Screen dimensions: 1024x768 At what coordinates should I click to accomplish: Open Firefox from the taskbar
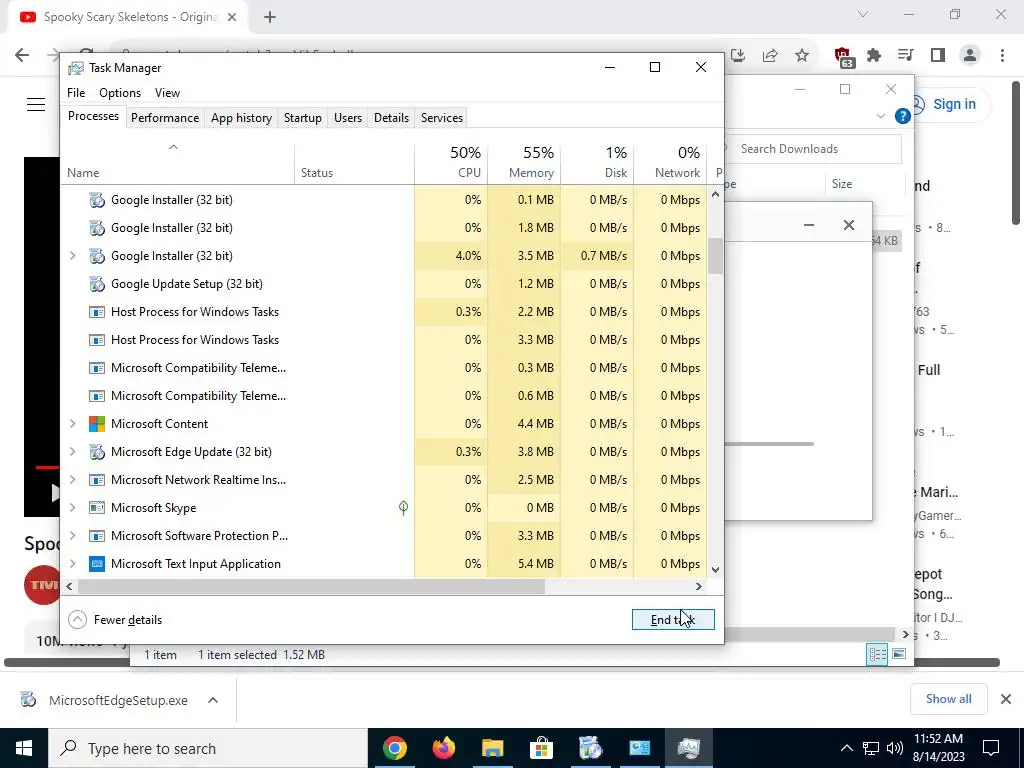443,748
